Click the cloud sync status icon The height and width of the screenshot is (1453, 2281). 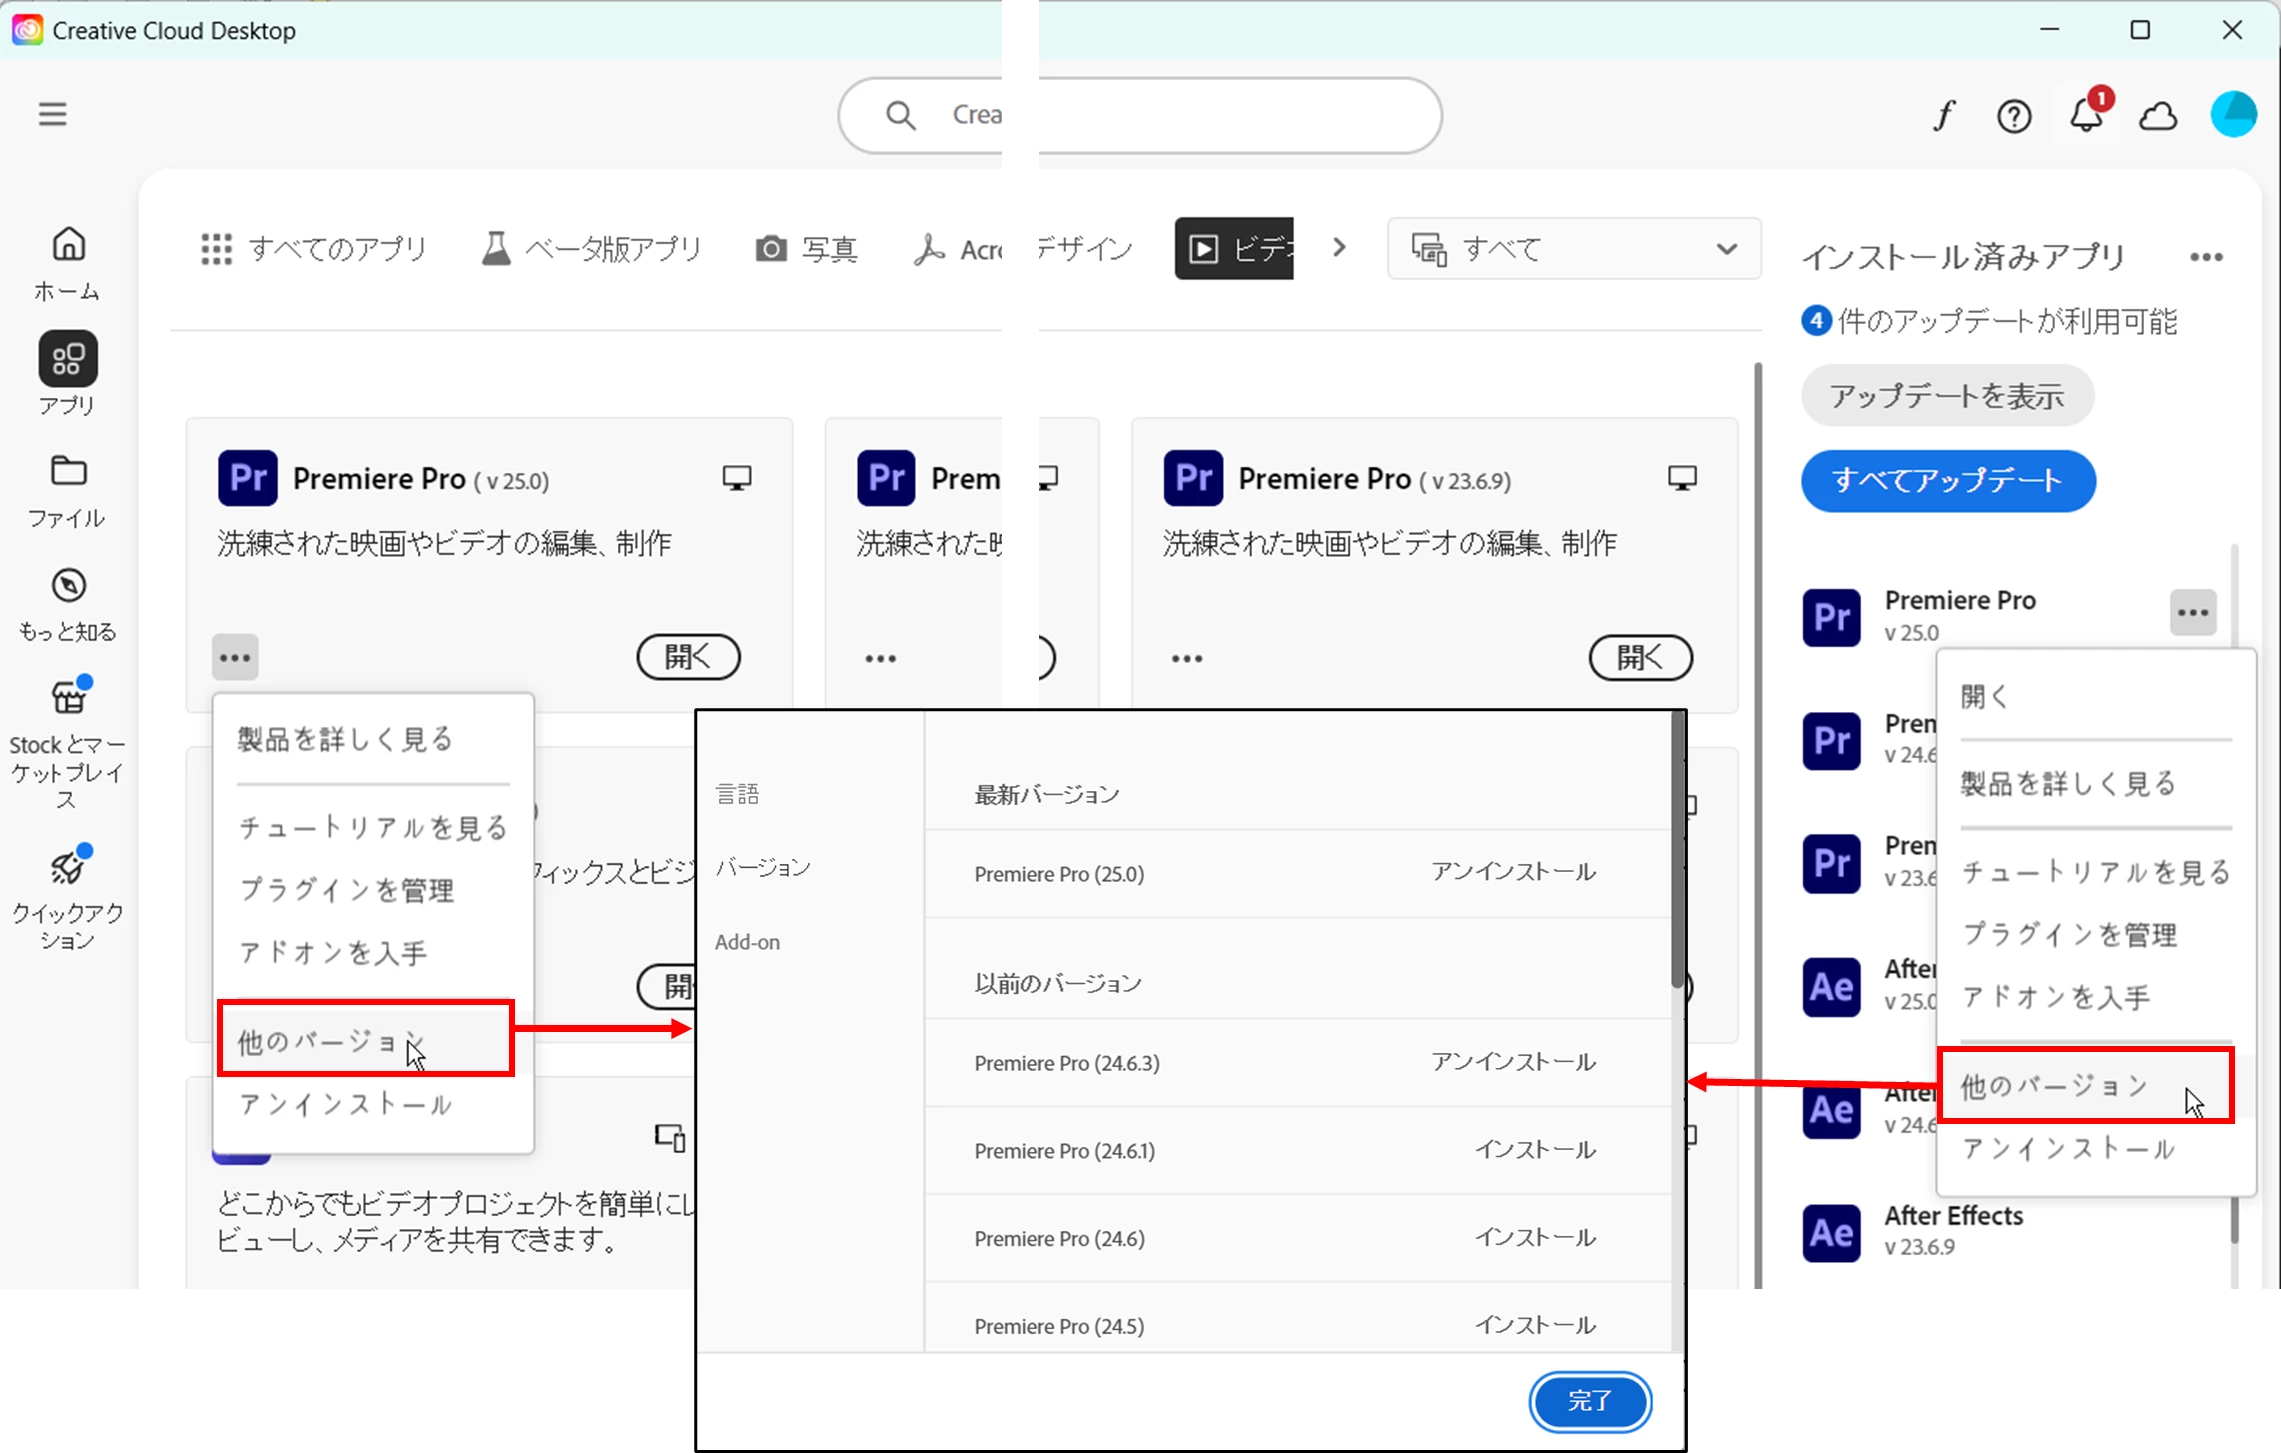point(2158,117)
